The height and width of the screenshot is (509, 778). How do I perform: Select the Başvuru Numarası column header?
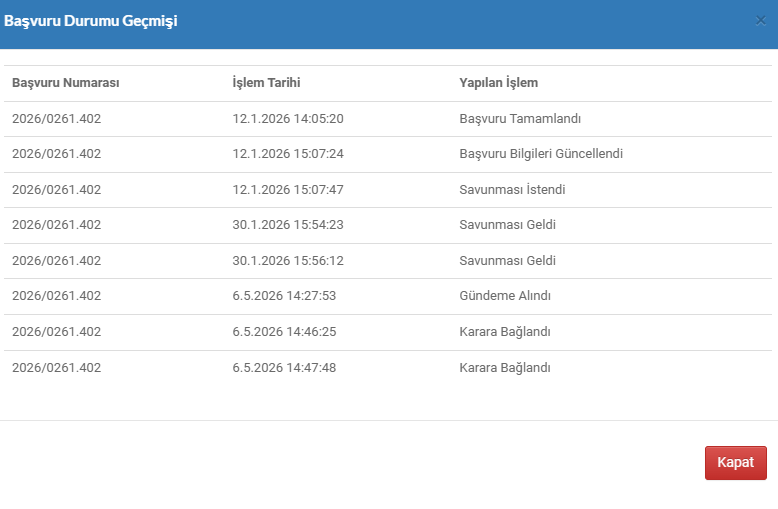point(65,83)
